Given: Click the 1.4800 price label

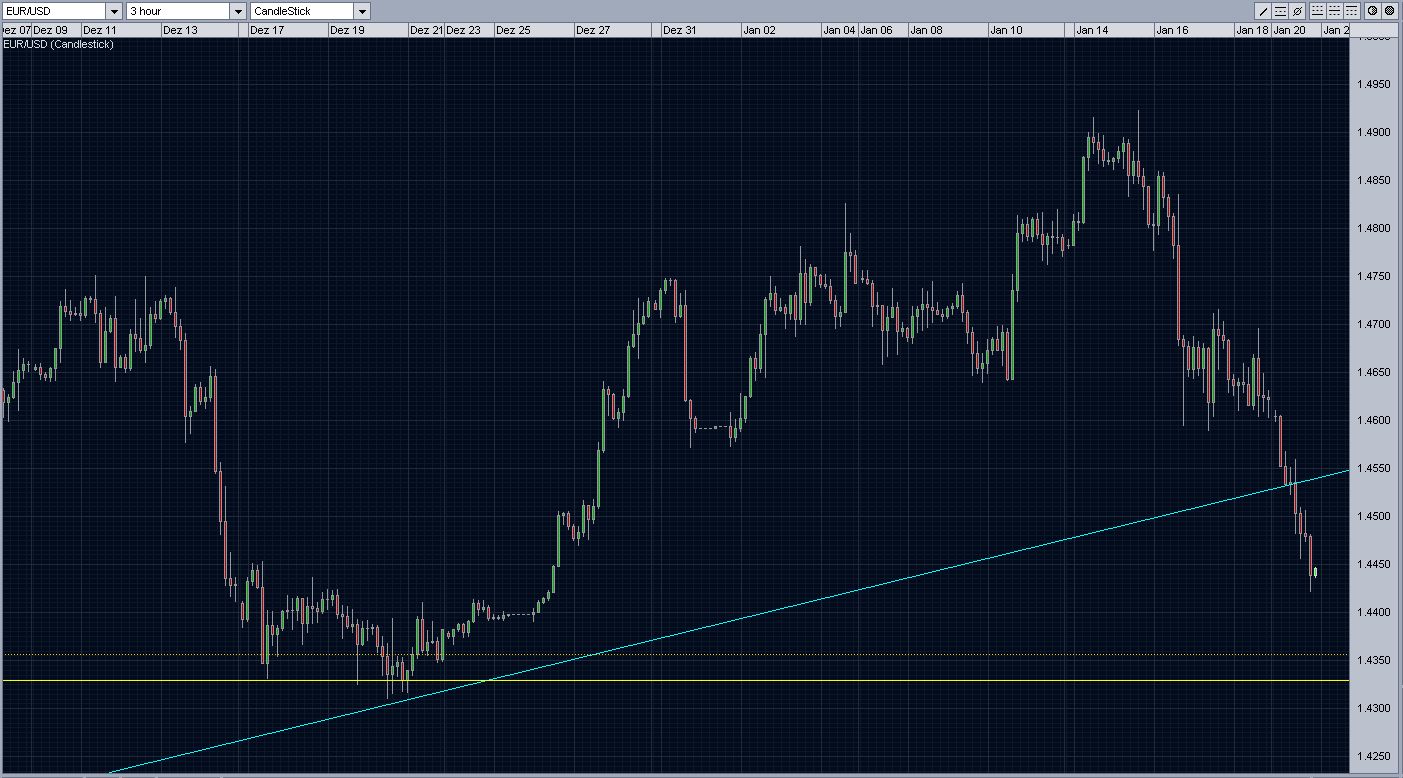Looking at the screenshot, I should (x=1375, y=228).
